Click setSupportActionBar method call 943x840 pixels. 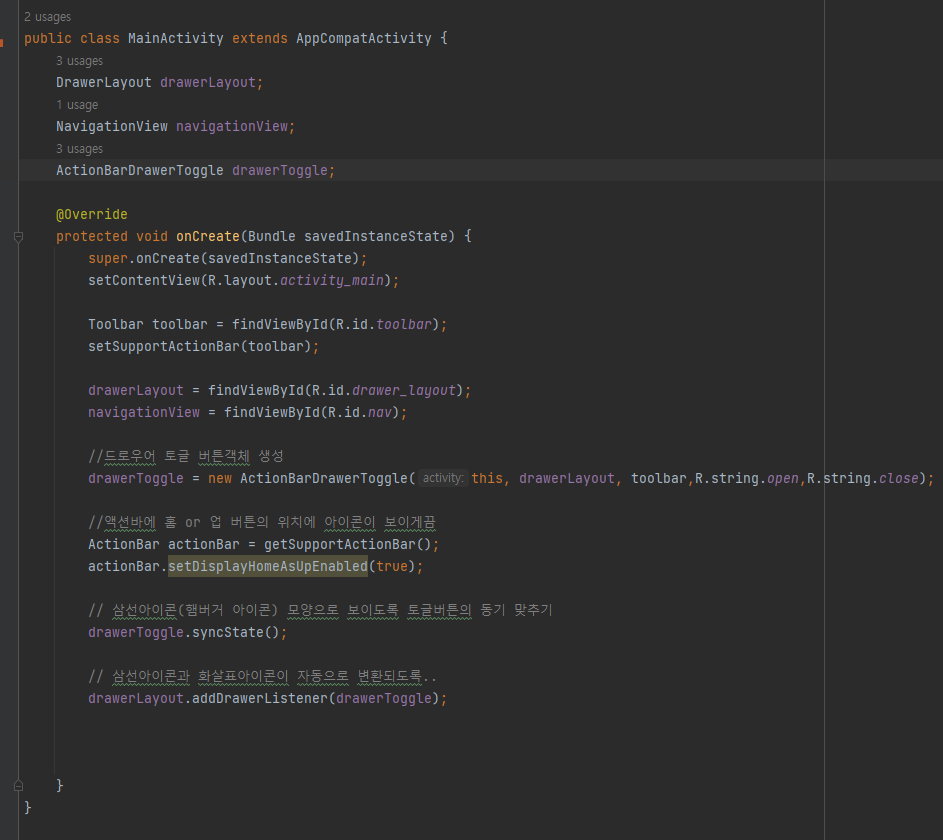pyautogui.click(x=164, y=346)
